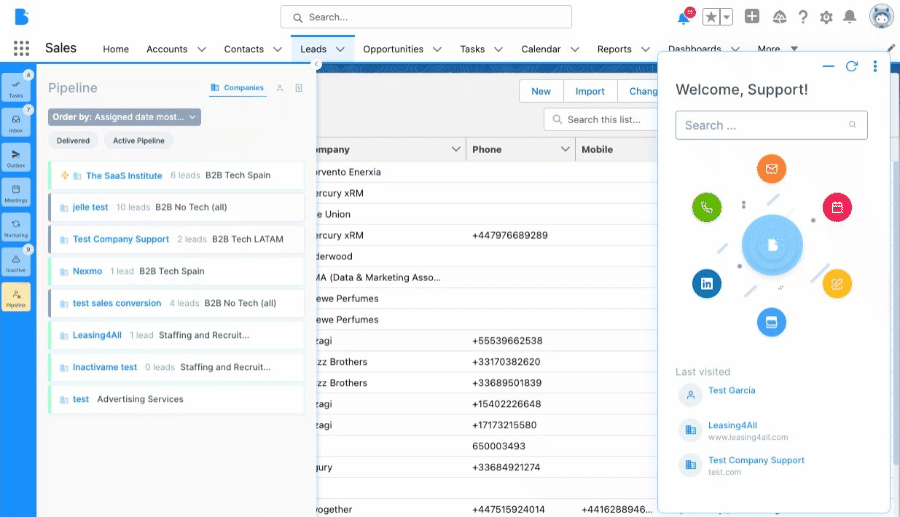Click the LinkedIn bubble icon
Image resolution: width=900 pixels, height=517 pixels.
[x=707, y=283]
